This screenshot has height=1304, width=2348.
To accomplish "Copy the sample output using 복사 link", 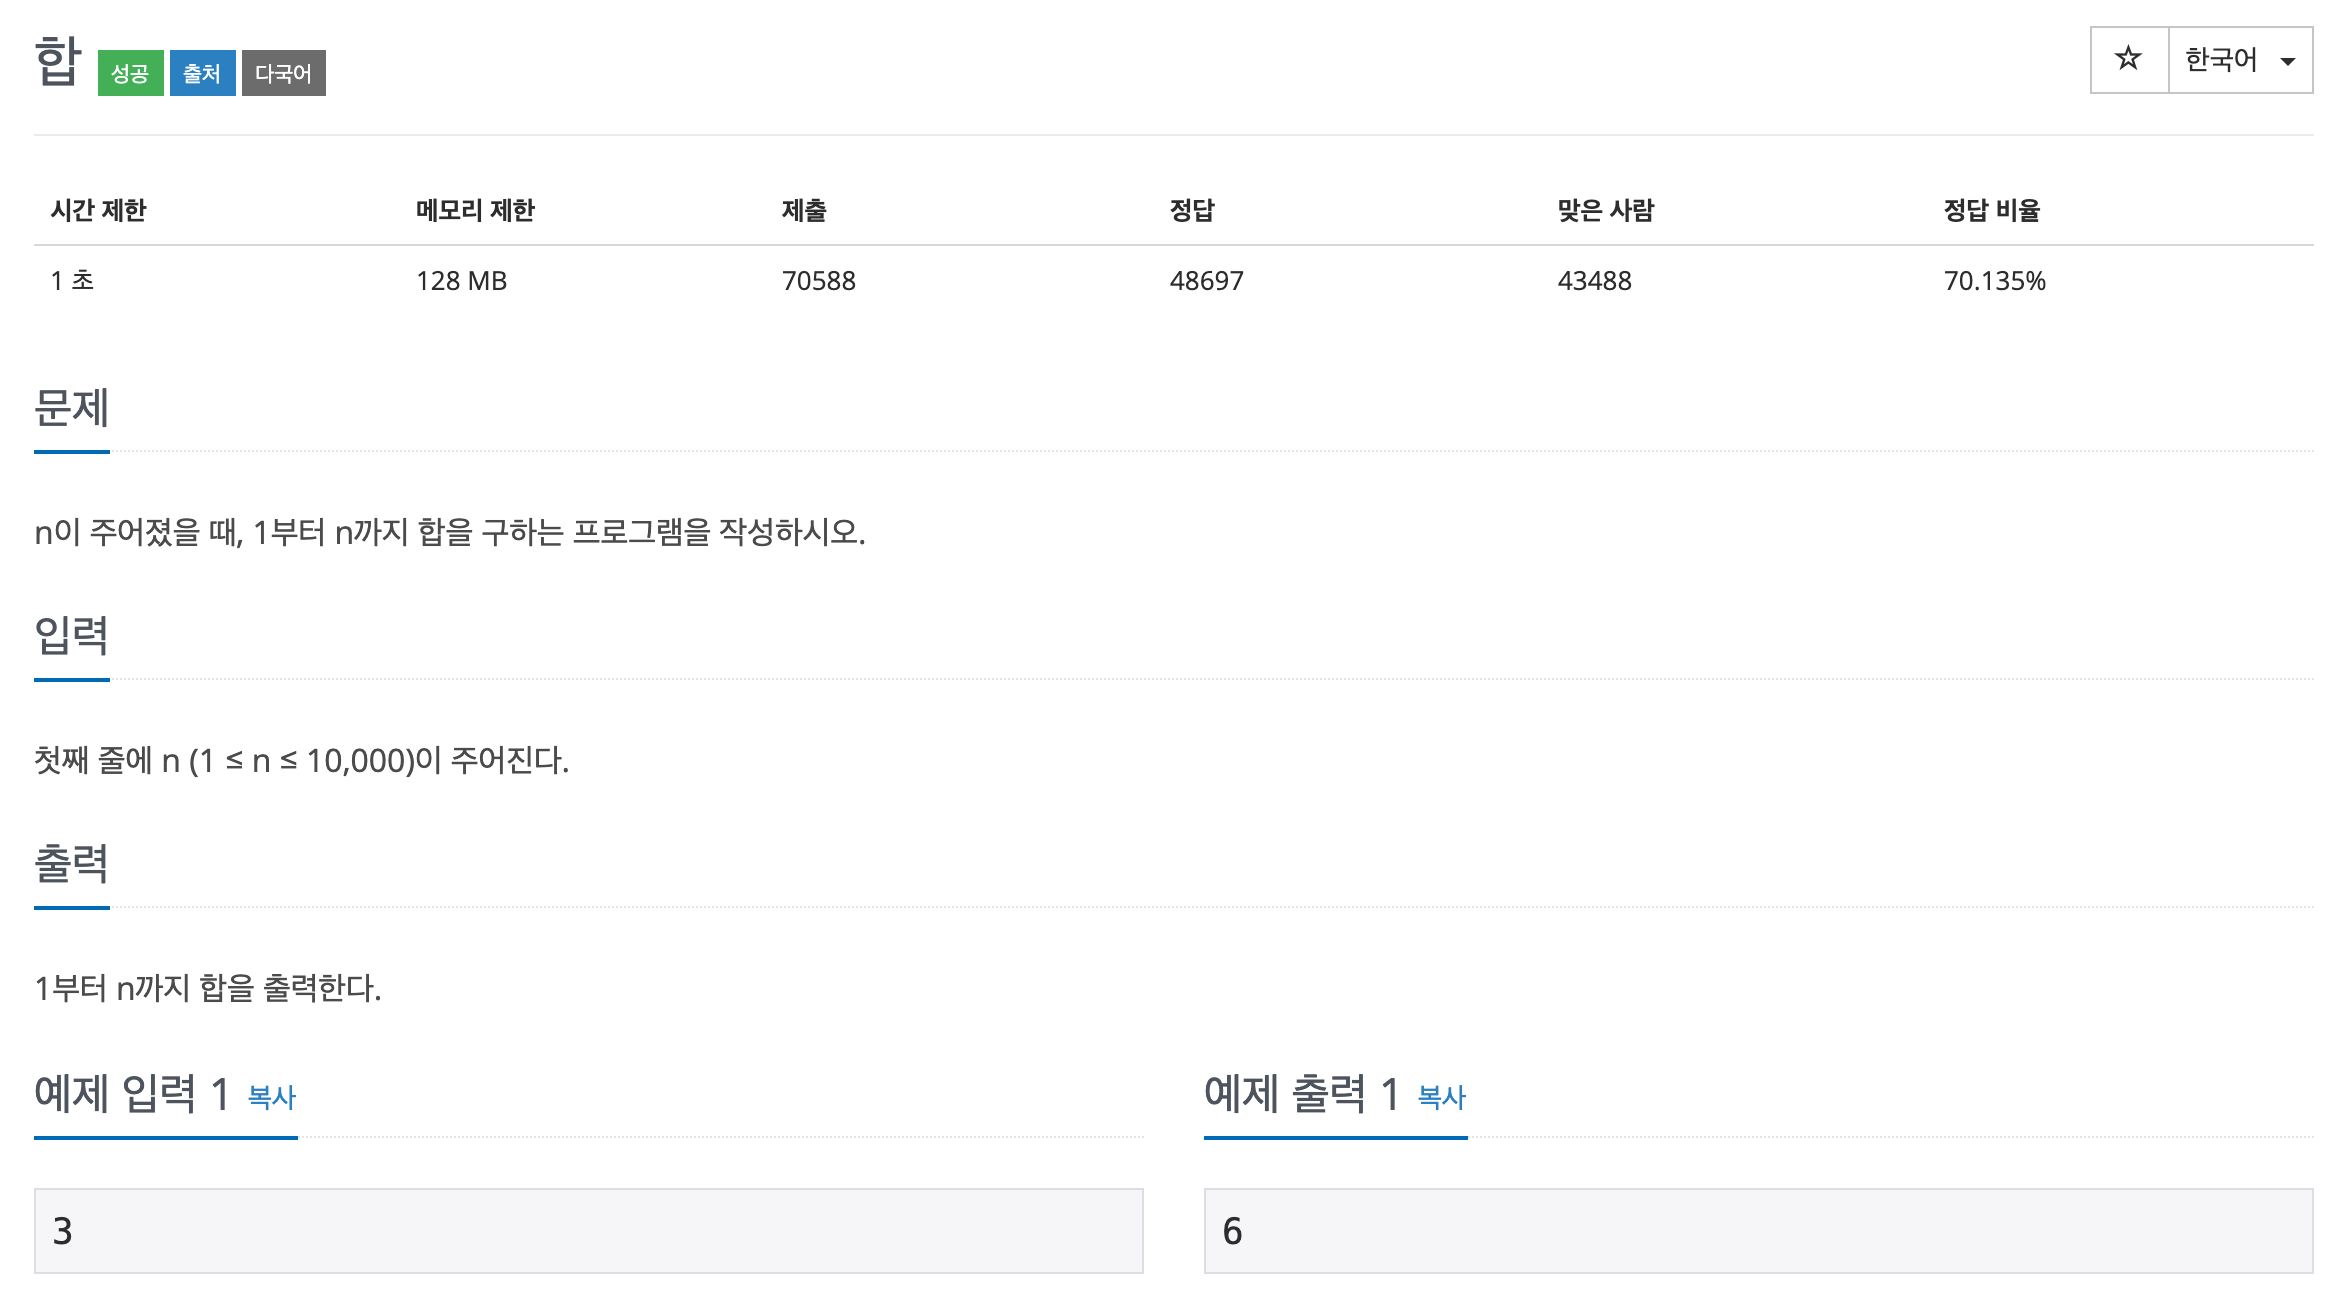I will 1437,1098.
